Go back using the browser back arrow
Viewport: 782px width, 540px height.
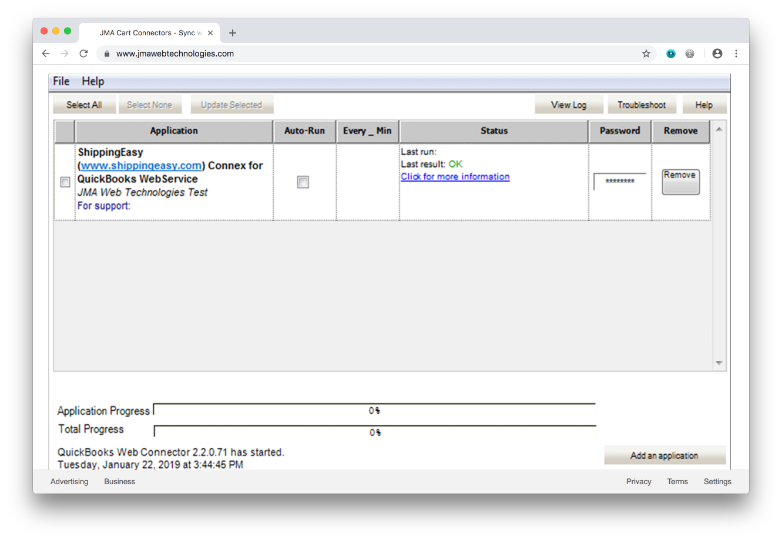46,53
